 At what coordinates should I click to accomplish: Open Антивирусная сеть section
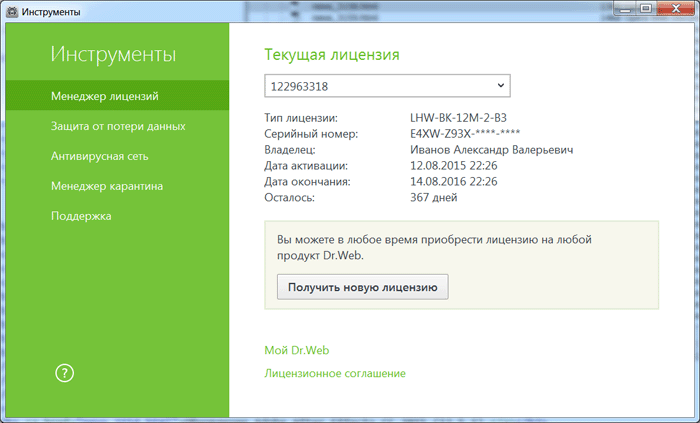[100, 156]
